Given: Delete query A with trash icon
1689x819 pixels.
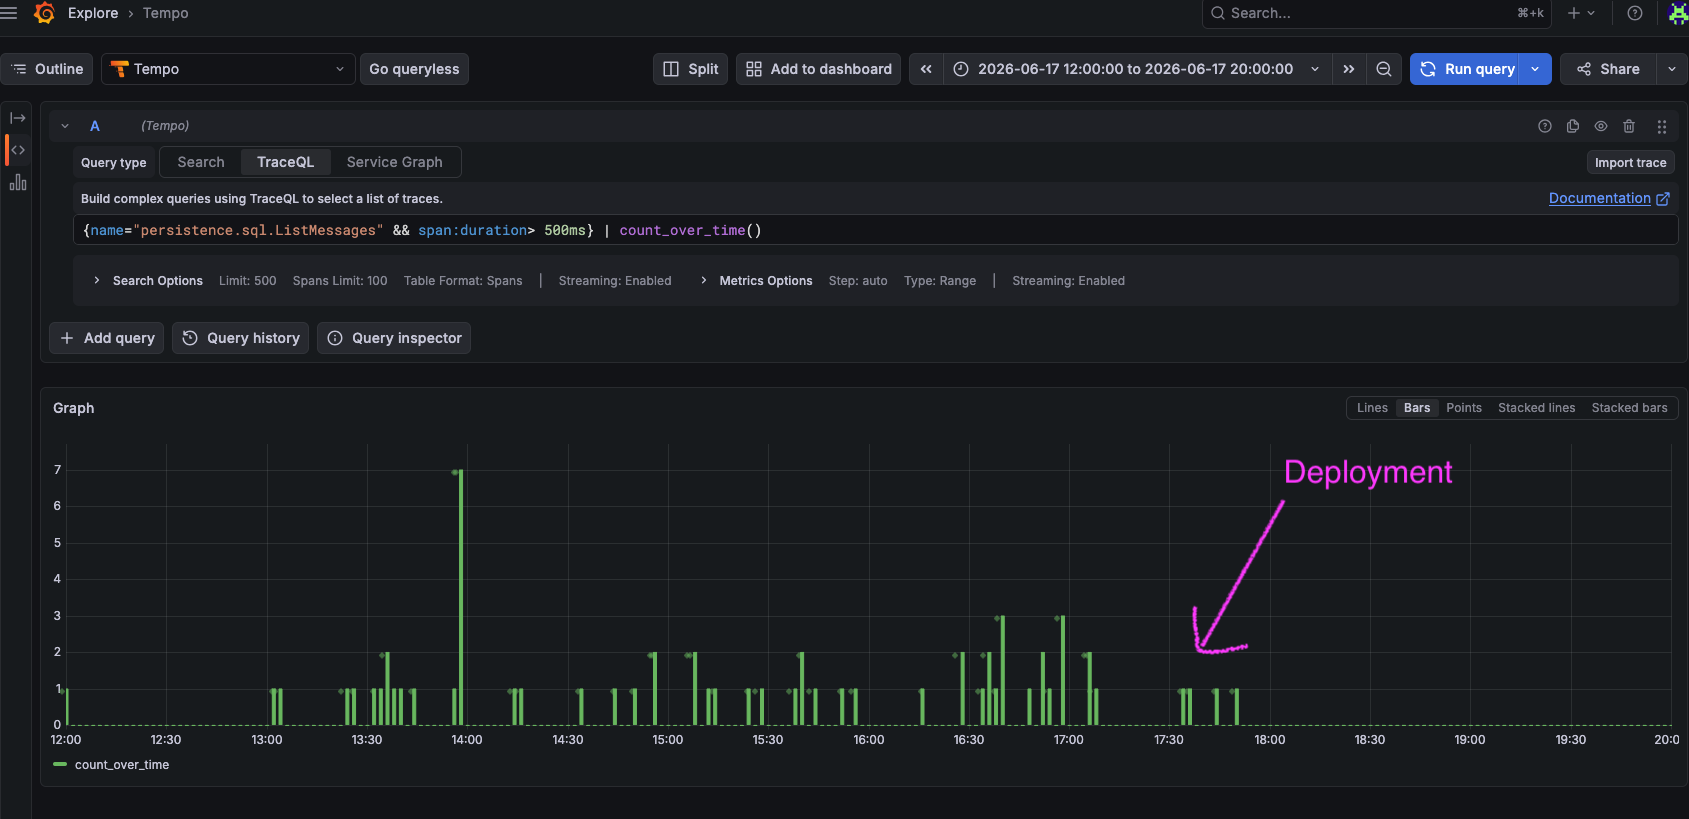Looking at the screenshot, I should pos(1629,126).
